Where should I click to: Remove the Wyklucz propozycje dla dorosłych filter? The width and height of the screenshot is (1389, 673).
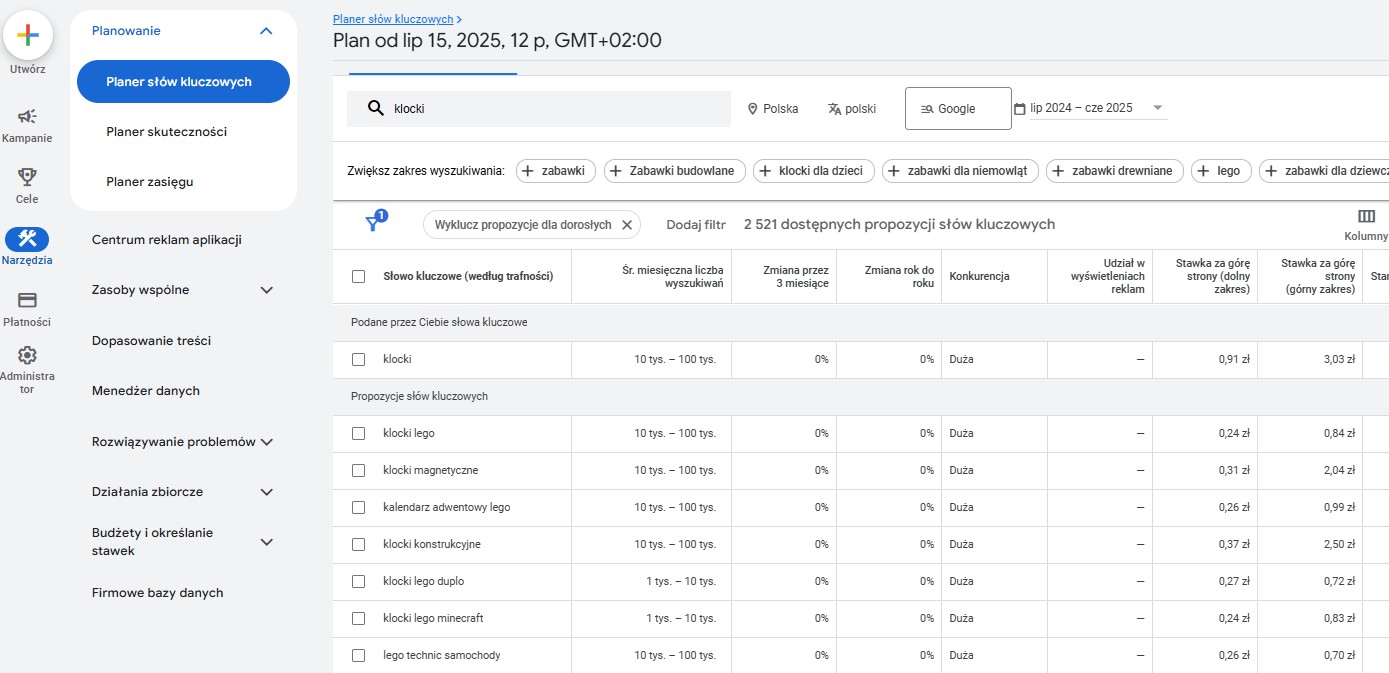point(627,225)
